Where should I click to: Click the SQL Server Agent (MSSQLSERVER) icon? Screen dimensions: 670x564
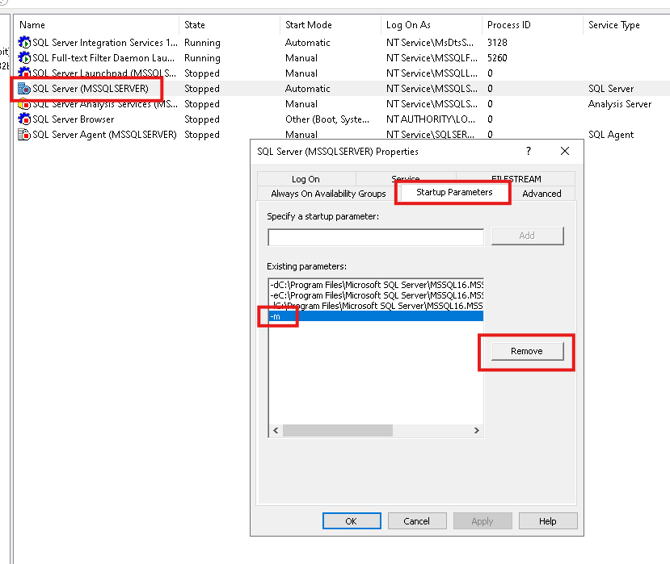pyautogui.click(x=24, y=135)
